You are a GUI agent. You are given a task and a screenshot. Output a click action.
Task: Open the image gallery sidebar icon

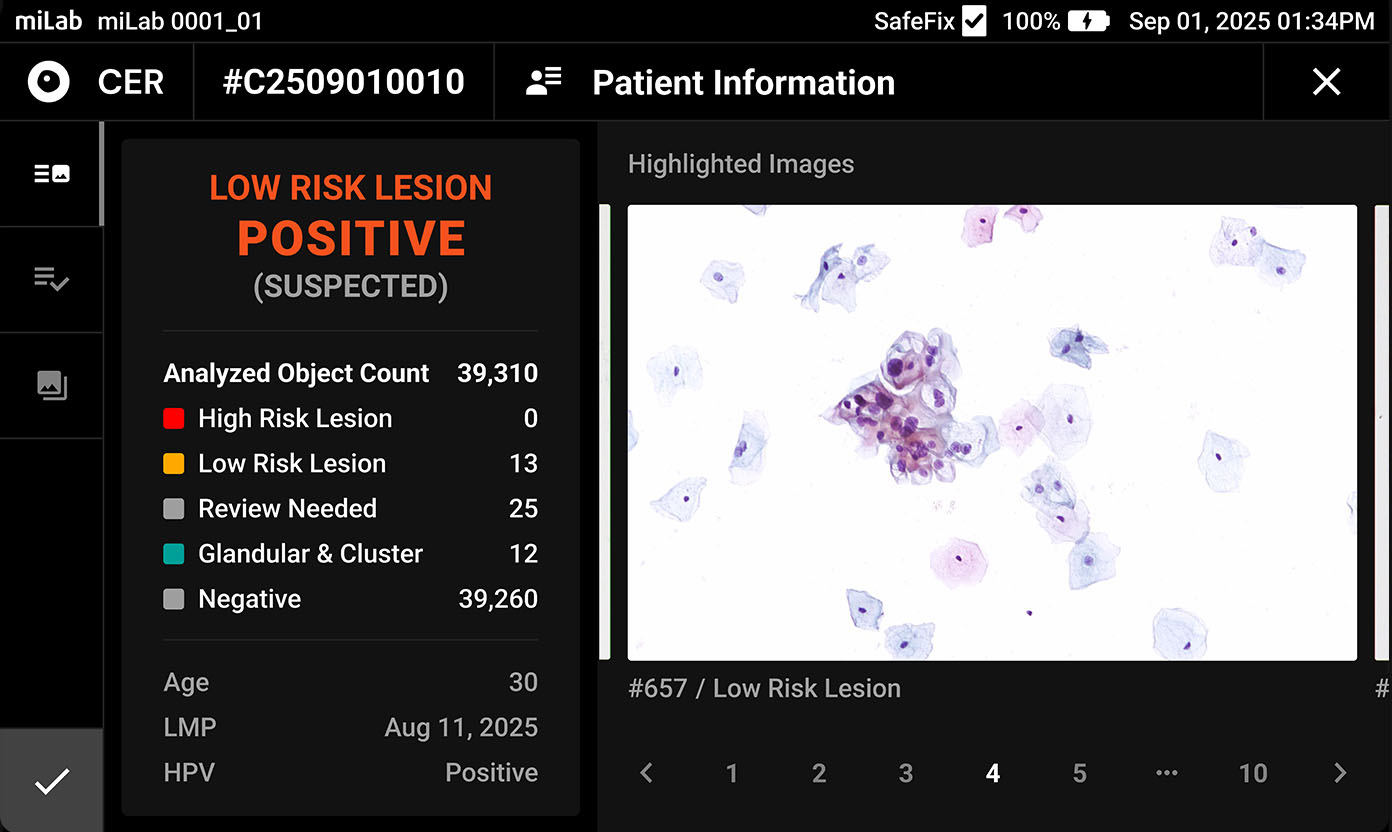(x=51, y=385)
